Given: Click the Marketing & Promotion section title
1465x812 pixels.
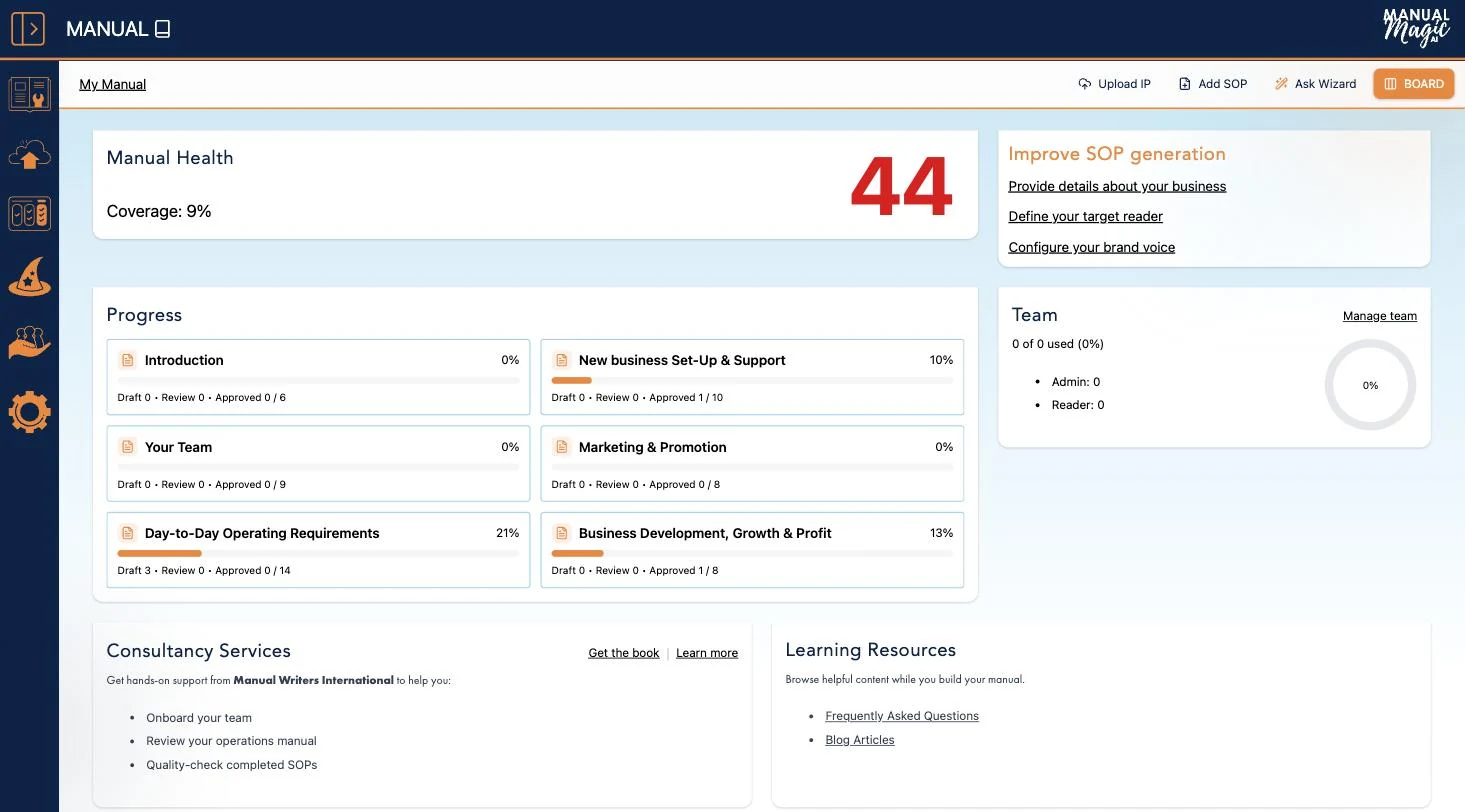Looking at the screenshot, I should coord(653,447).
